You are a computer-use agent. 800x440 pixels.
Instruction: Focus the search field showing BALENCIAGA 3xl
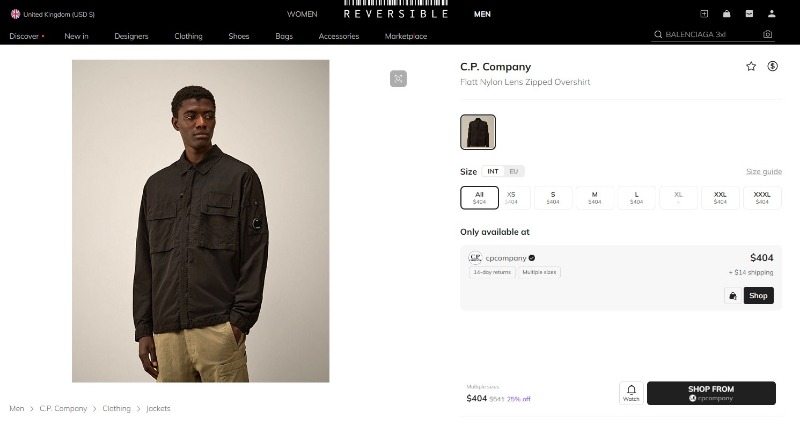pos(705,34)
